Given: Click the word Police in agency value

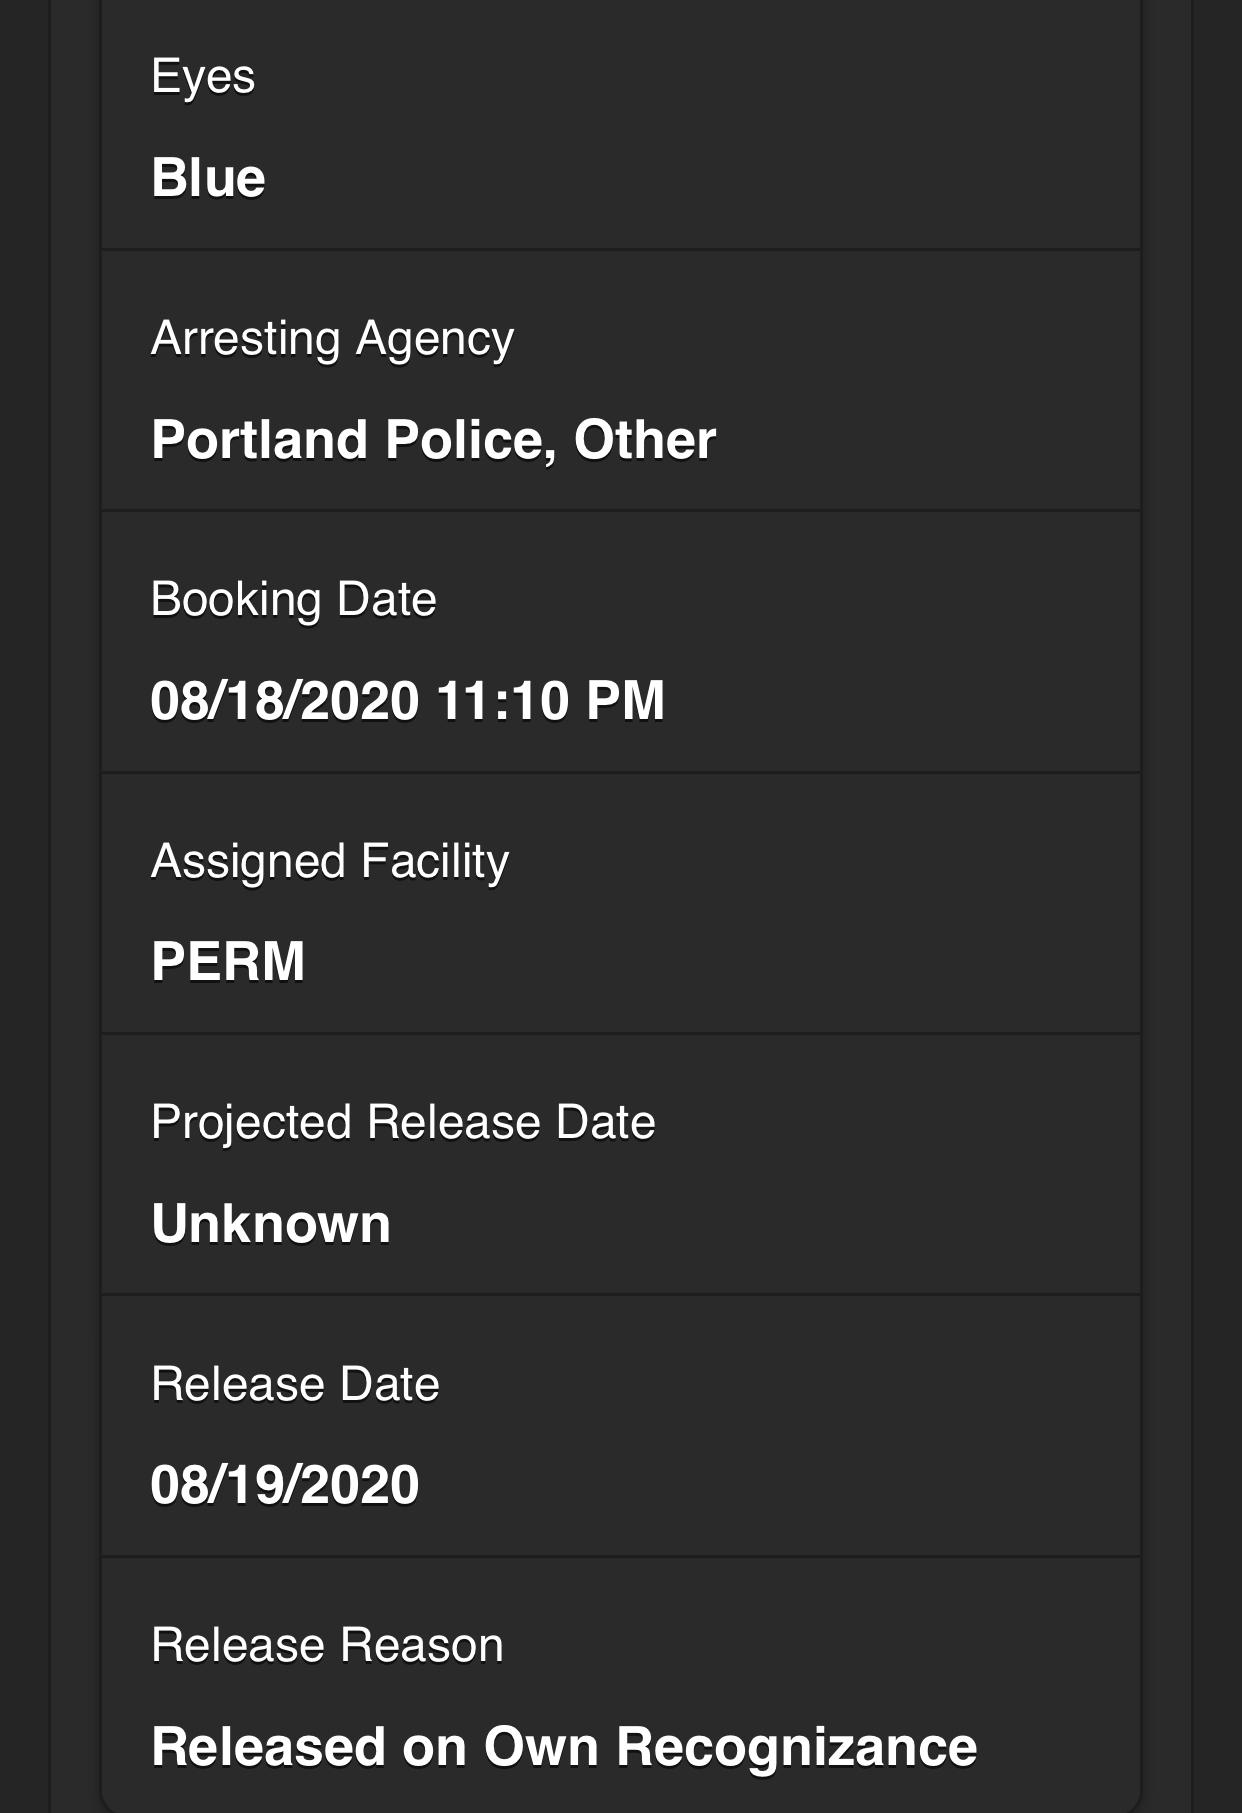Looking at the screenshot, I should pyautogui.click(x=470, y=440).
